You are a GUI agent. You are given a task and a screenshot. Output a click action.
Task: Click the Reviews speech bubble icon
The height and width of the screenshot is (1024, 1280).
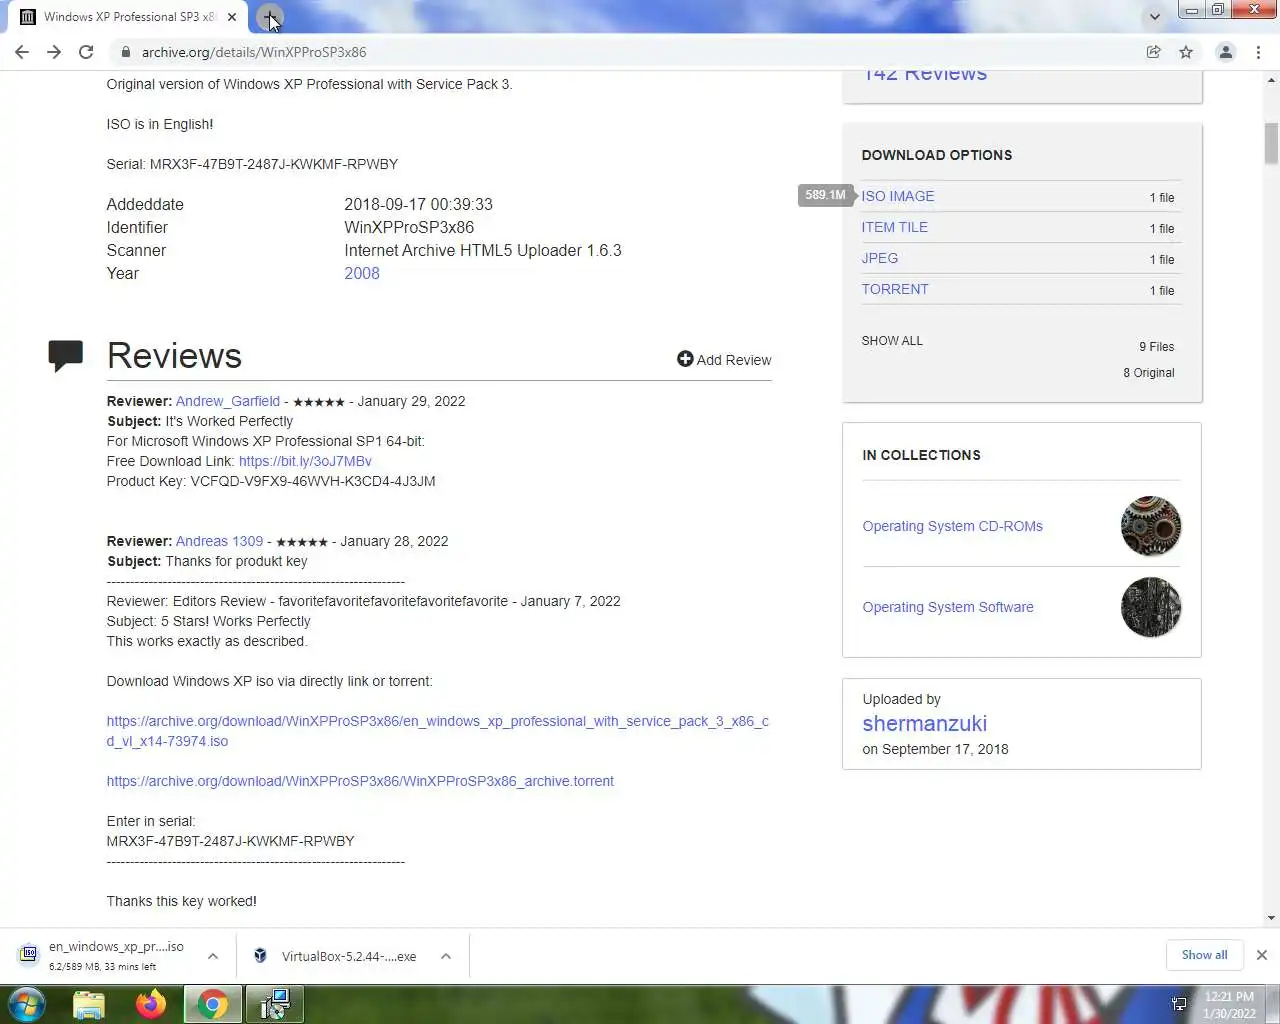(66, 355)
